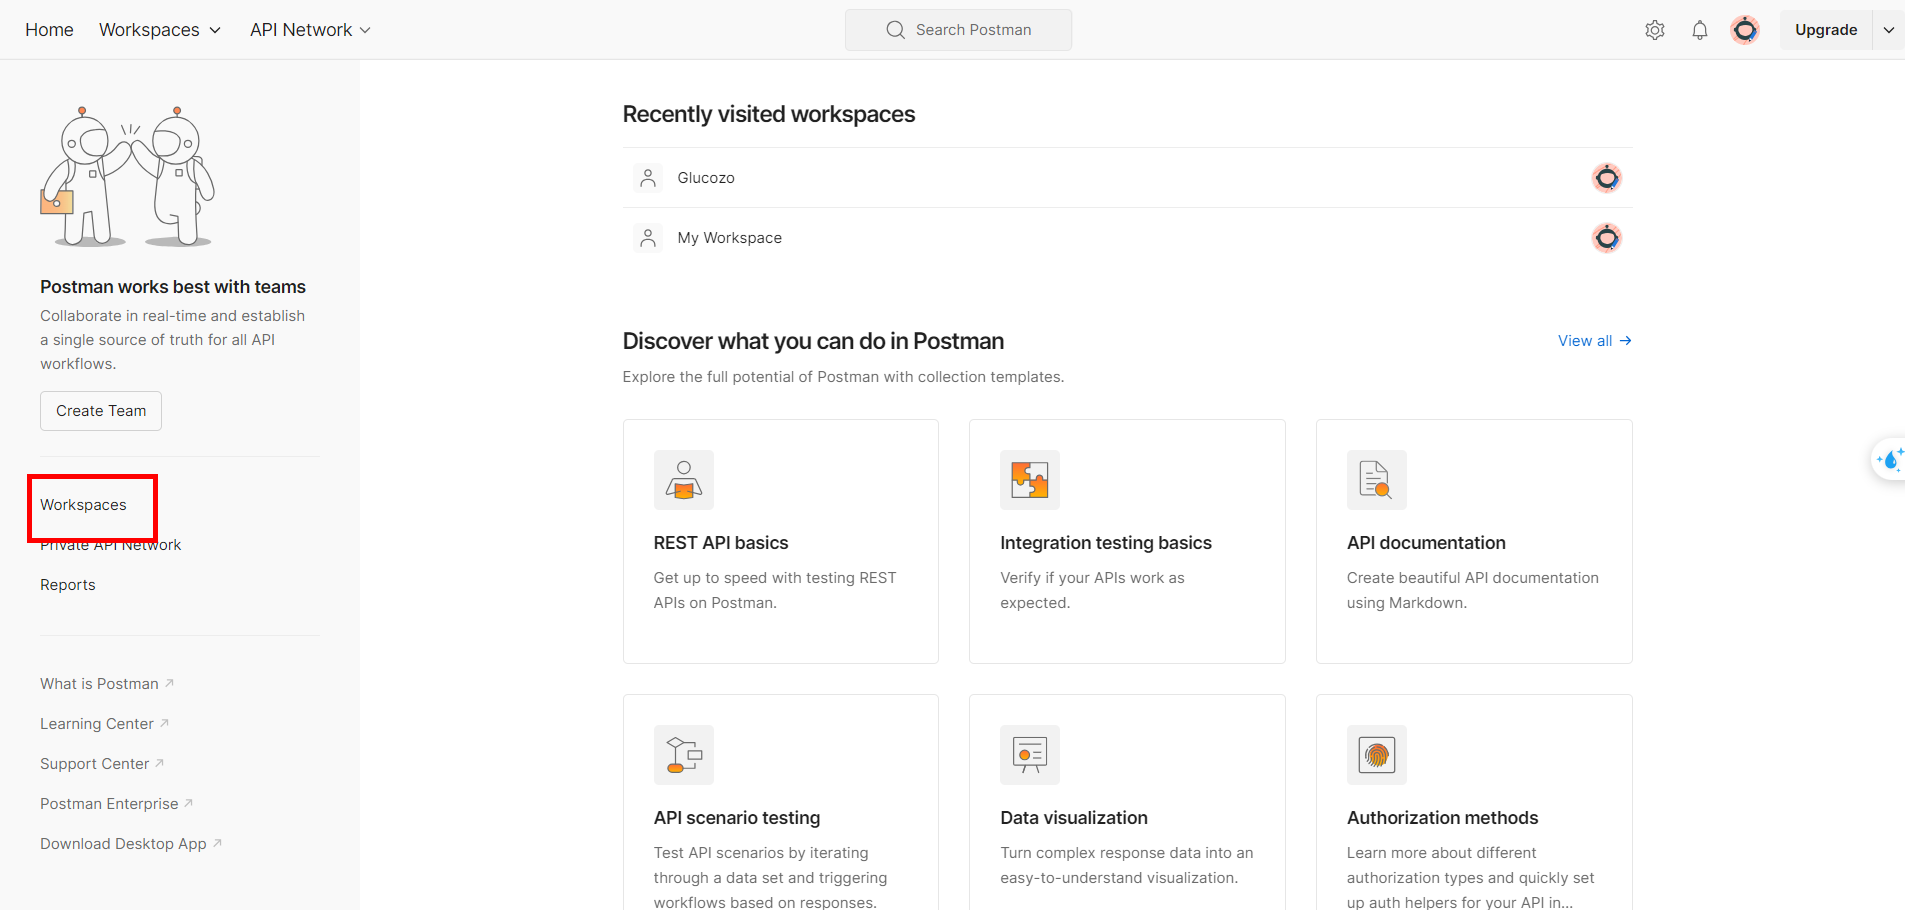Viewport: 1905px width, 910px height.
Task: Open the user avatar menu in header
Action: click(1745, 30)
